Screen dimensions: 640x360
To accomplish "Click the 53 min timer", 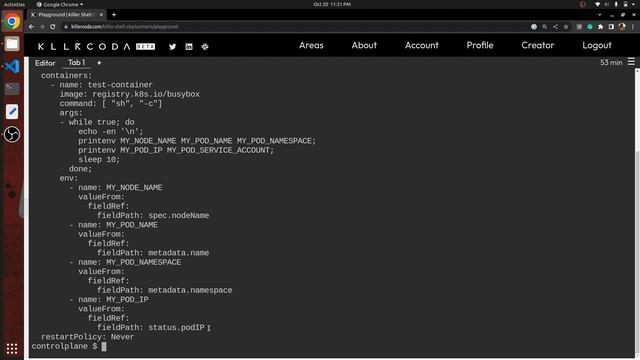I will tap(611, 62).
